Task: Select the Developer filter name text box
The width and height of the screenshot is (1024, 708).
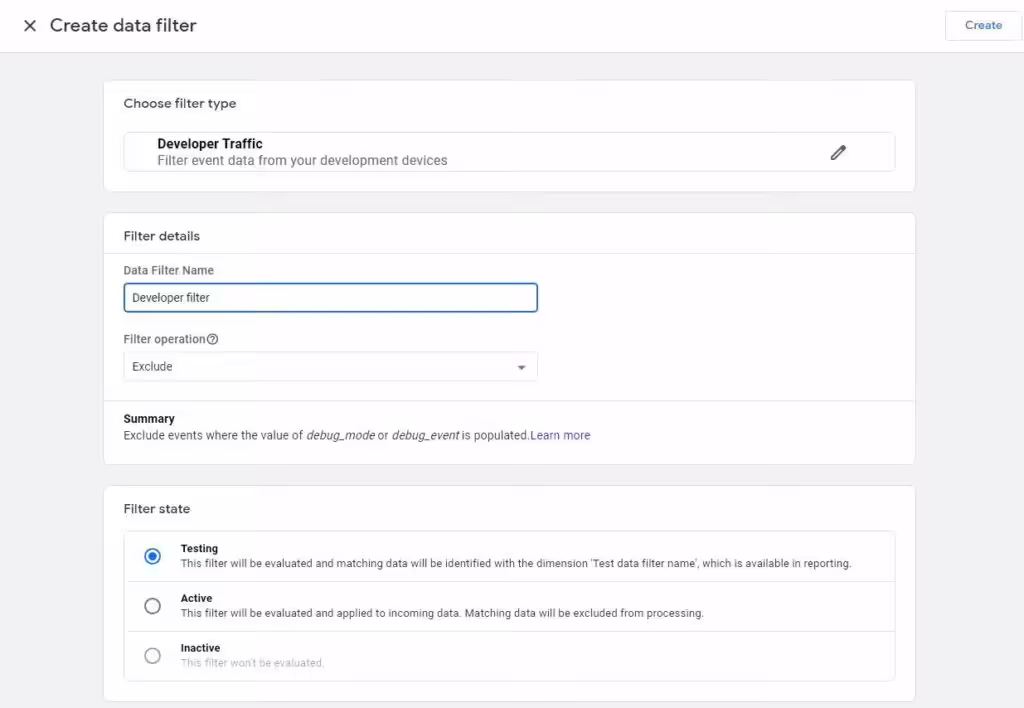Action: (330, 297)
